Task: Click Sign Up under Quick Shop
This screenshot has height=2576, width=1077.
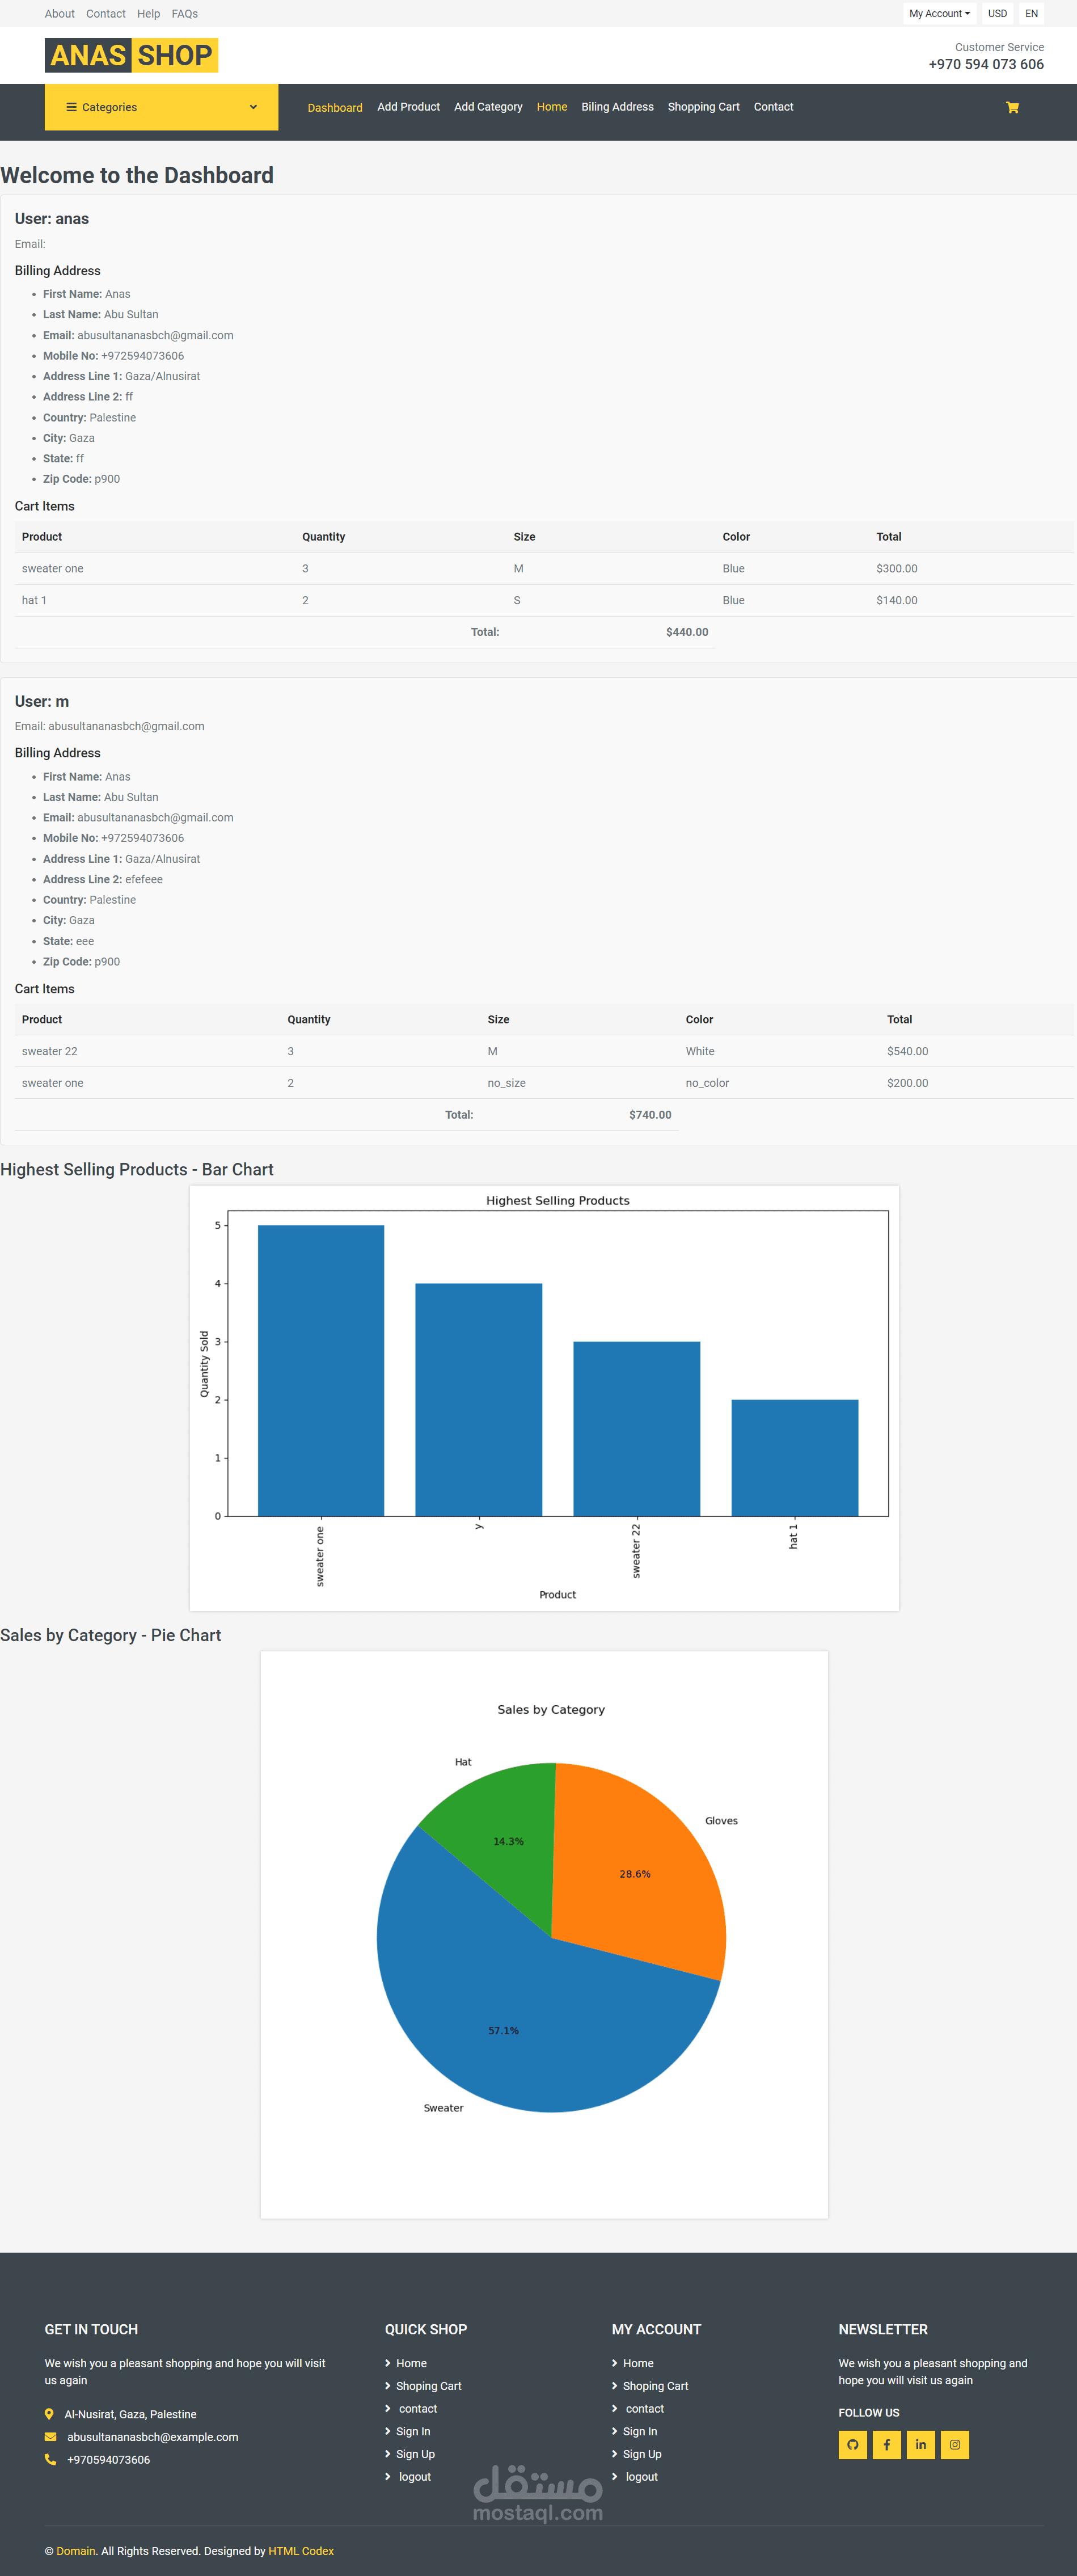Action: (415, 2454)
